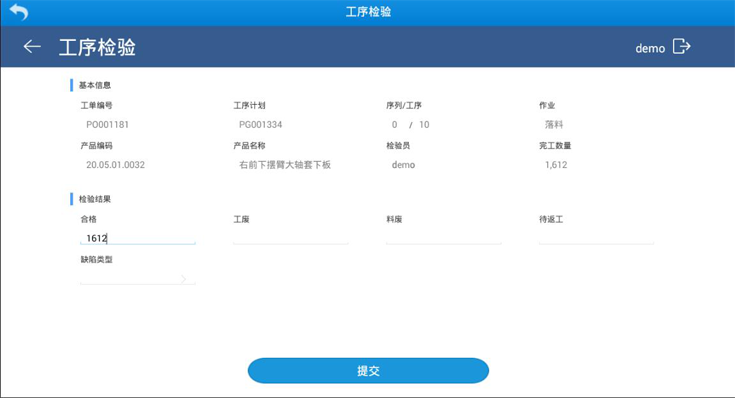735x398 pixels.
Task: Click the 合格 input field with 1612
Action: [138, 238]
